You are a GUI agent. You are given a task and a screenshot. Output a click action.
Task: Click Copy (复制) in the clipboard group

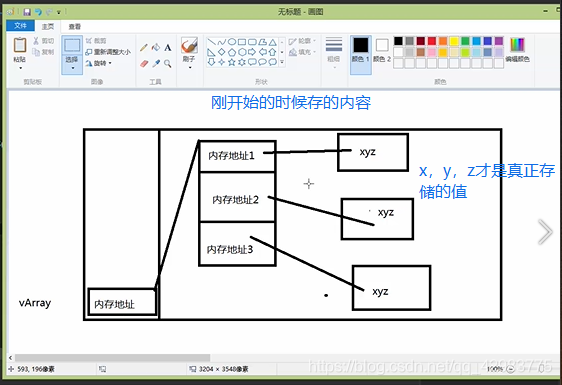(x=43, y=52)
